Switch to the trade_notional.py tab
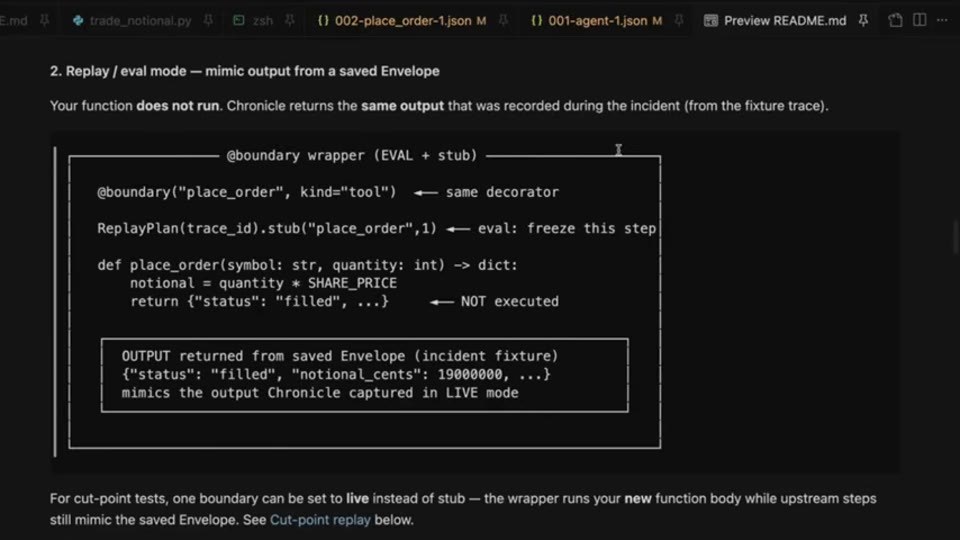This screenshot has height=540, width=960. click(140, 21)
